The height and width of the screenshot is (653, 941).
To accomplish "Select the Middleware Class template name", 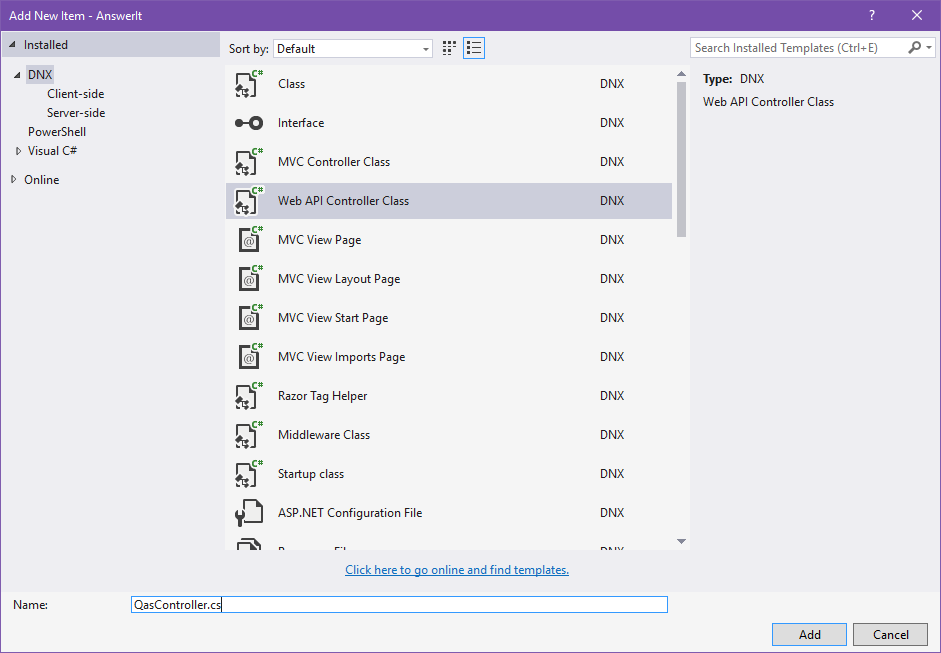I will pos(324,435).
